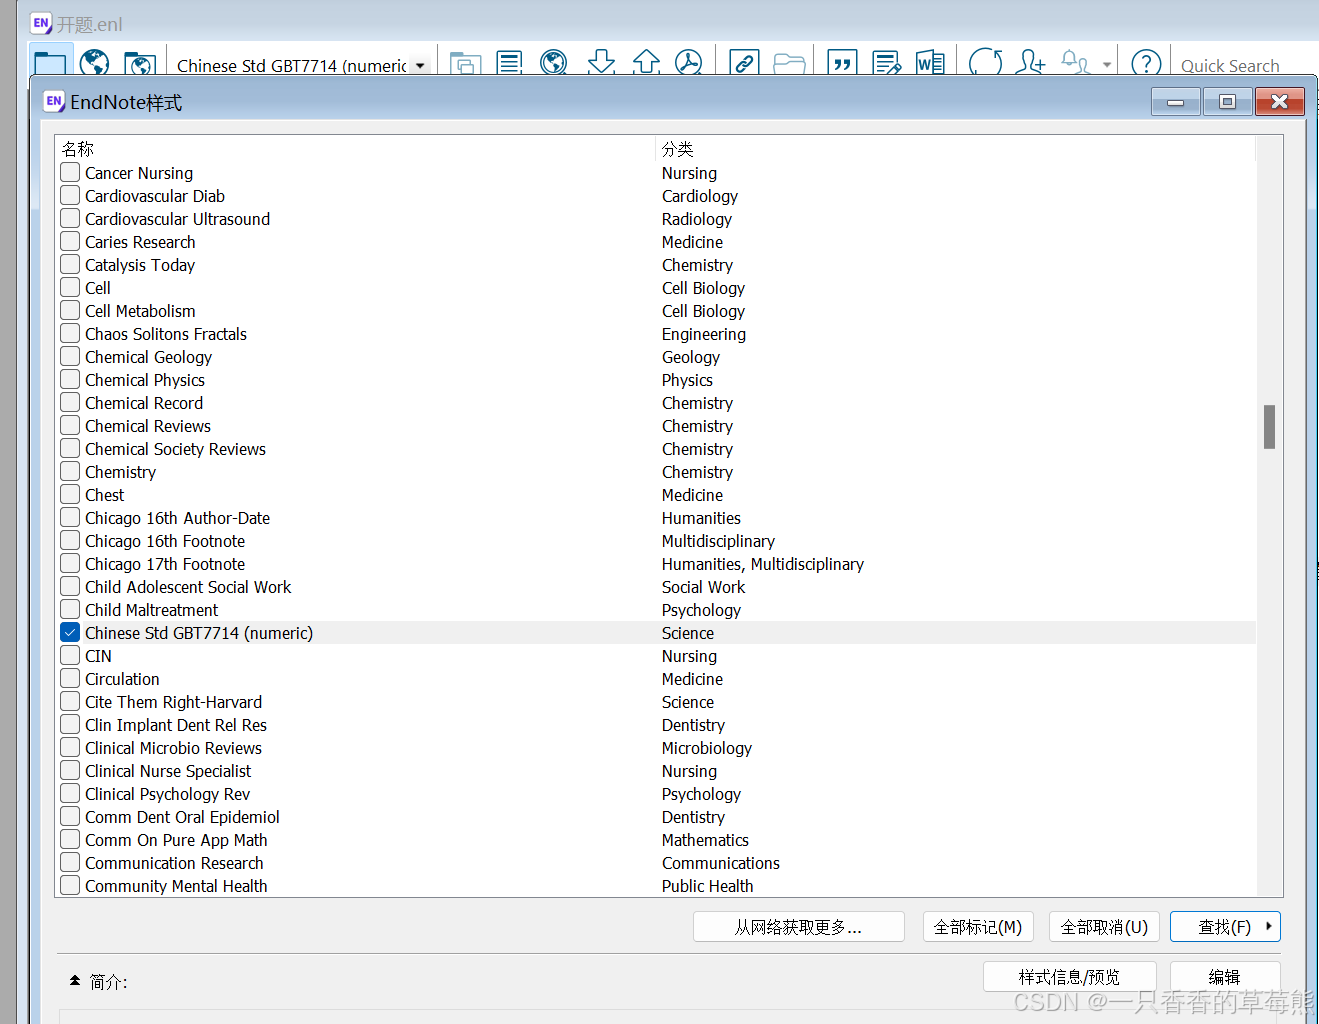Click EndNote icon in 样式 dialog title
Image resolution: width=1319 pixels, height=1024 pixels.
point(54,102)
